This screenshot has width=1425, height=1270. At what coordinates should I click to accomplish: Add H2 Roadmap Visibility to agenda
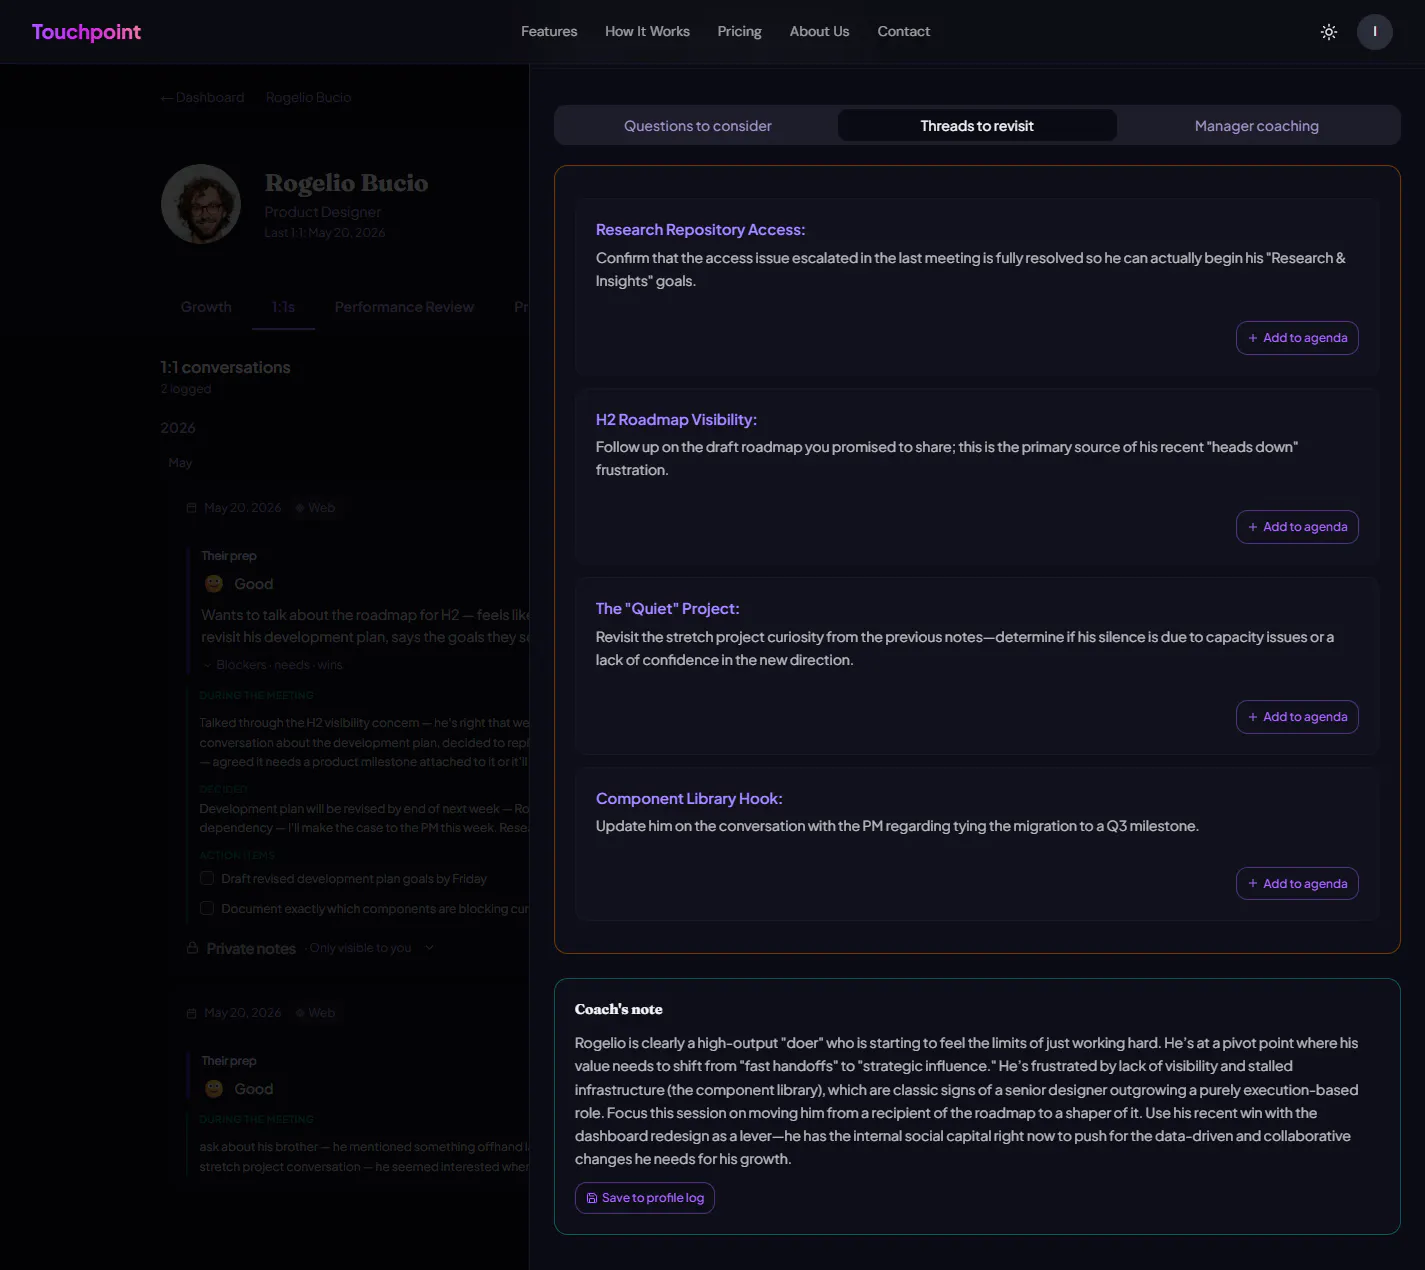(x=1297, y=527)
